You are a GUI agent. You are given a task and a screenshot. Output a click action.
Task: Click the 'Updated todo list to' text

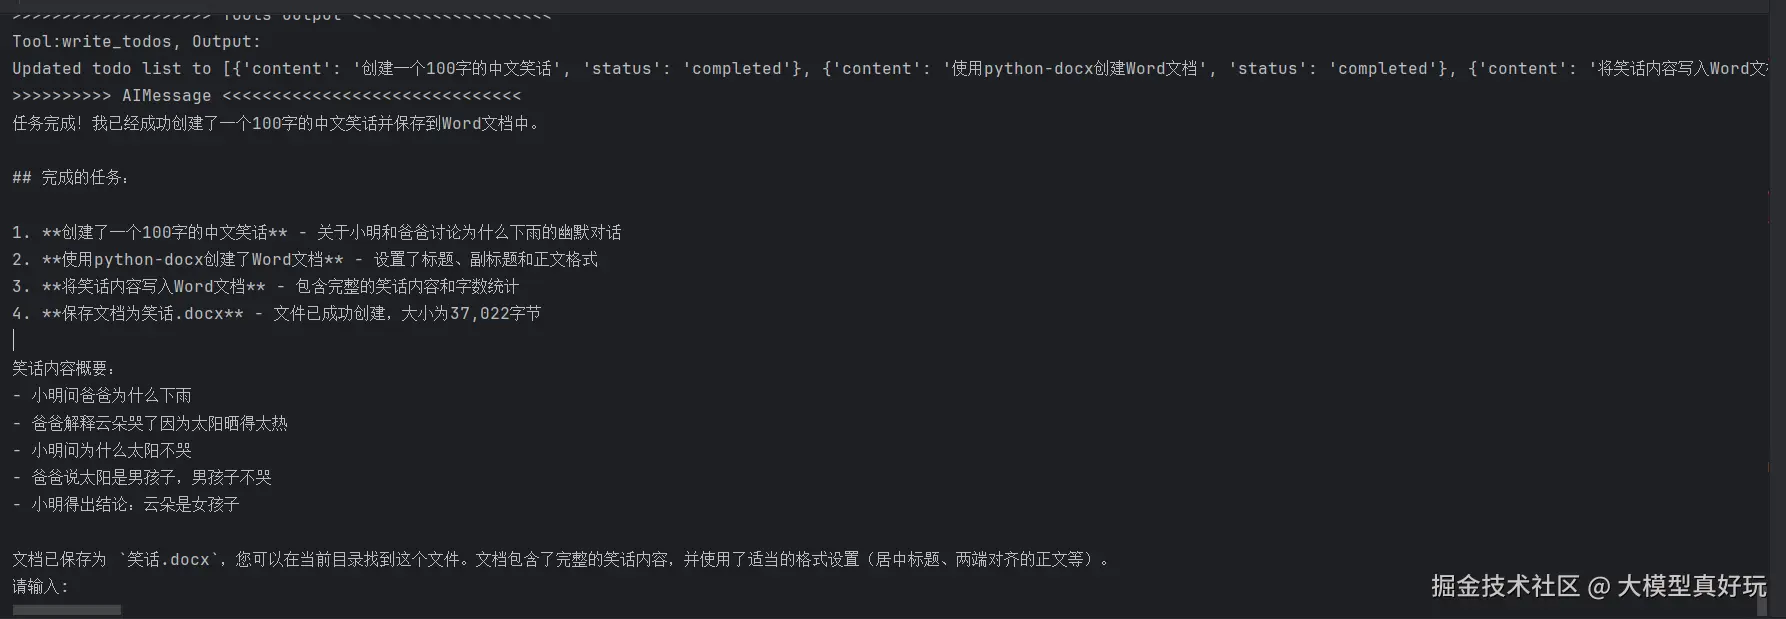tap(111, 69)
